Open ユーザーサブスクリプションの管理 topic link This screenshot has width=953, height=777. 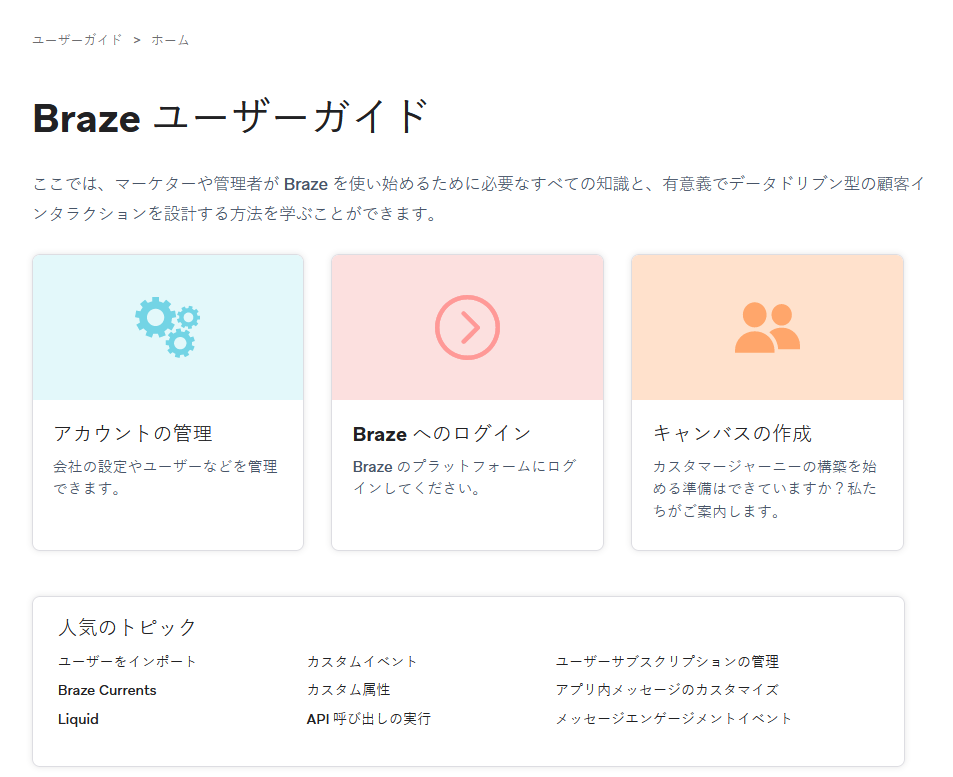click(667, 661)
